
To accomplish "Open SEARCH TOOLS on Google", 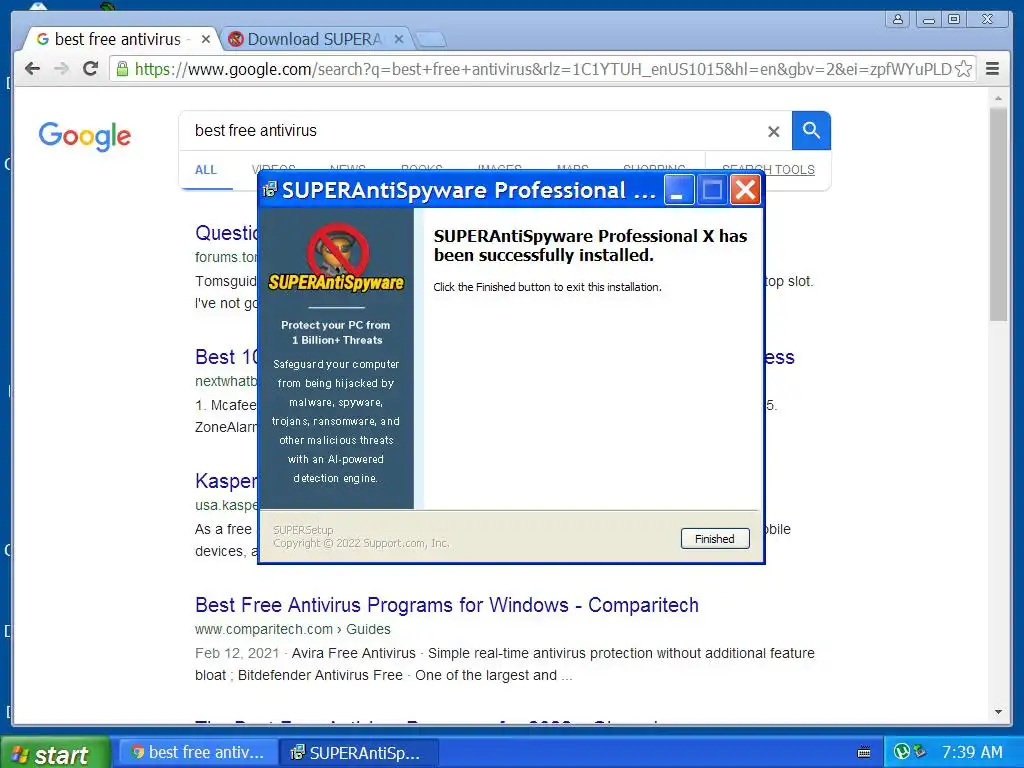I will [x=768, y=170].
